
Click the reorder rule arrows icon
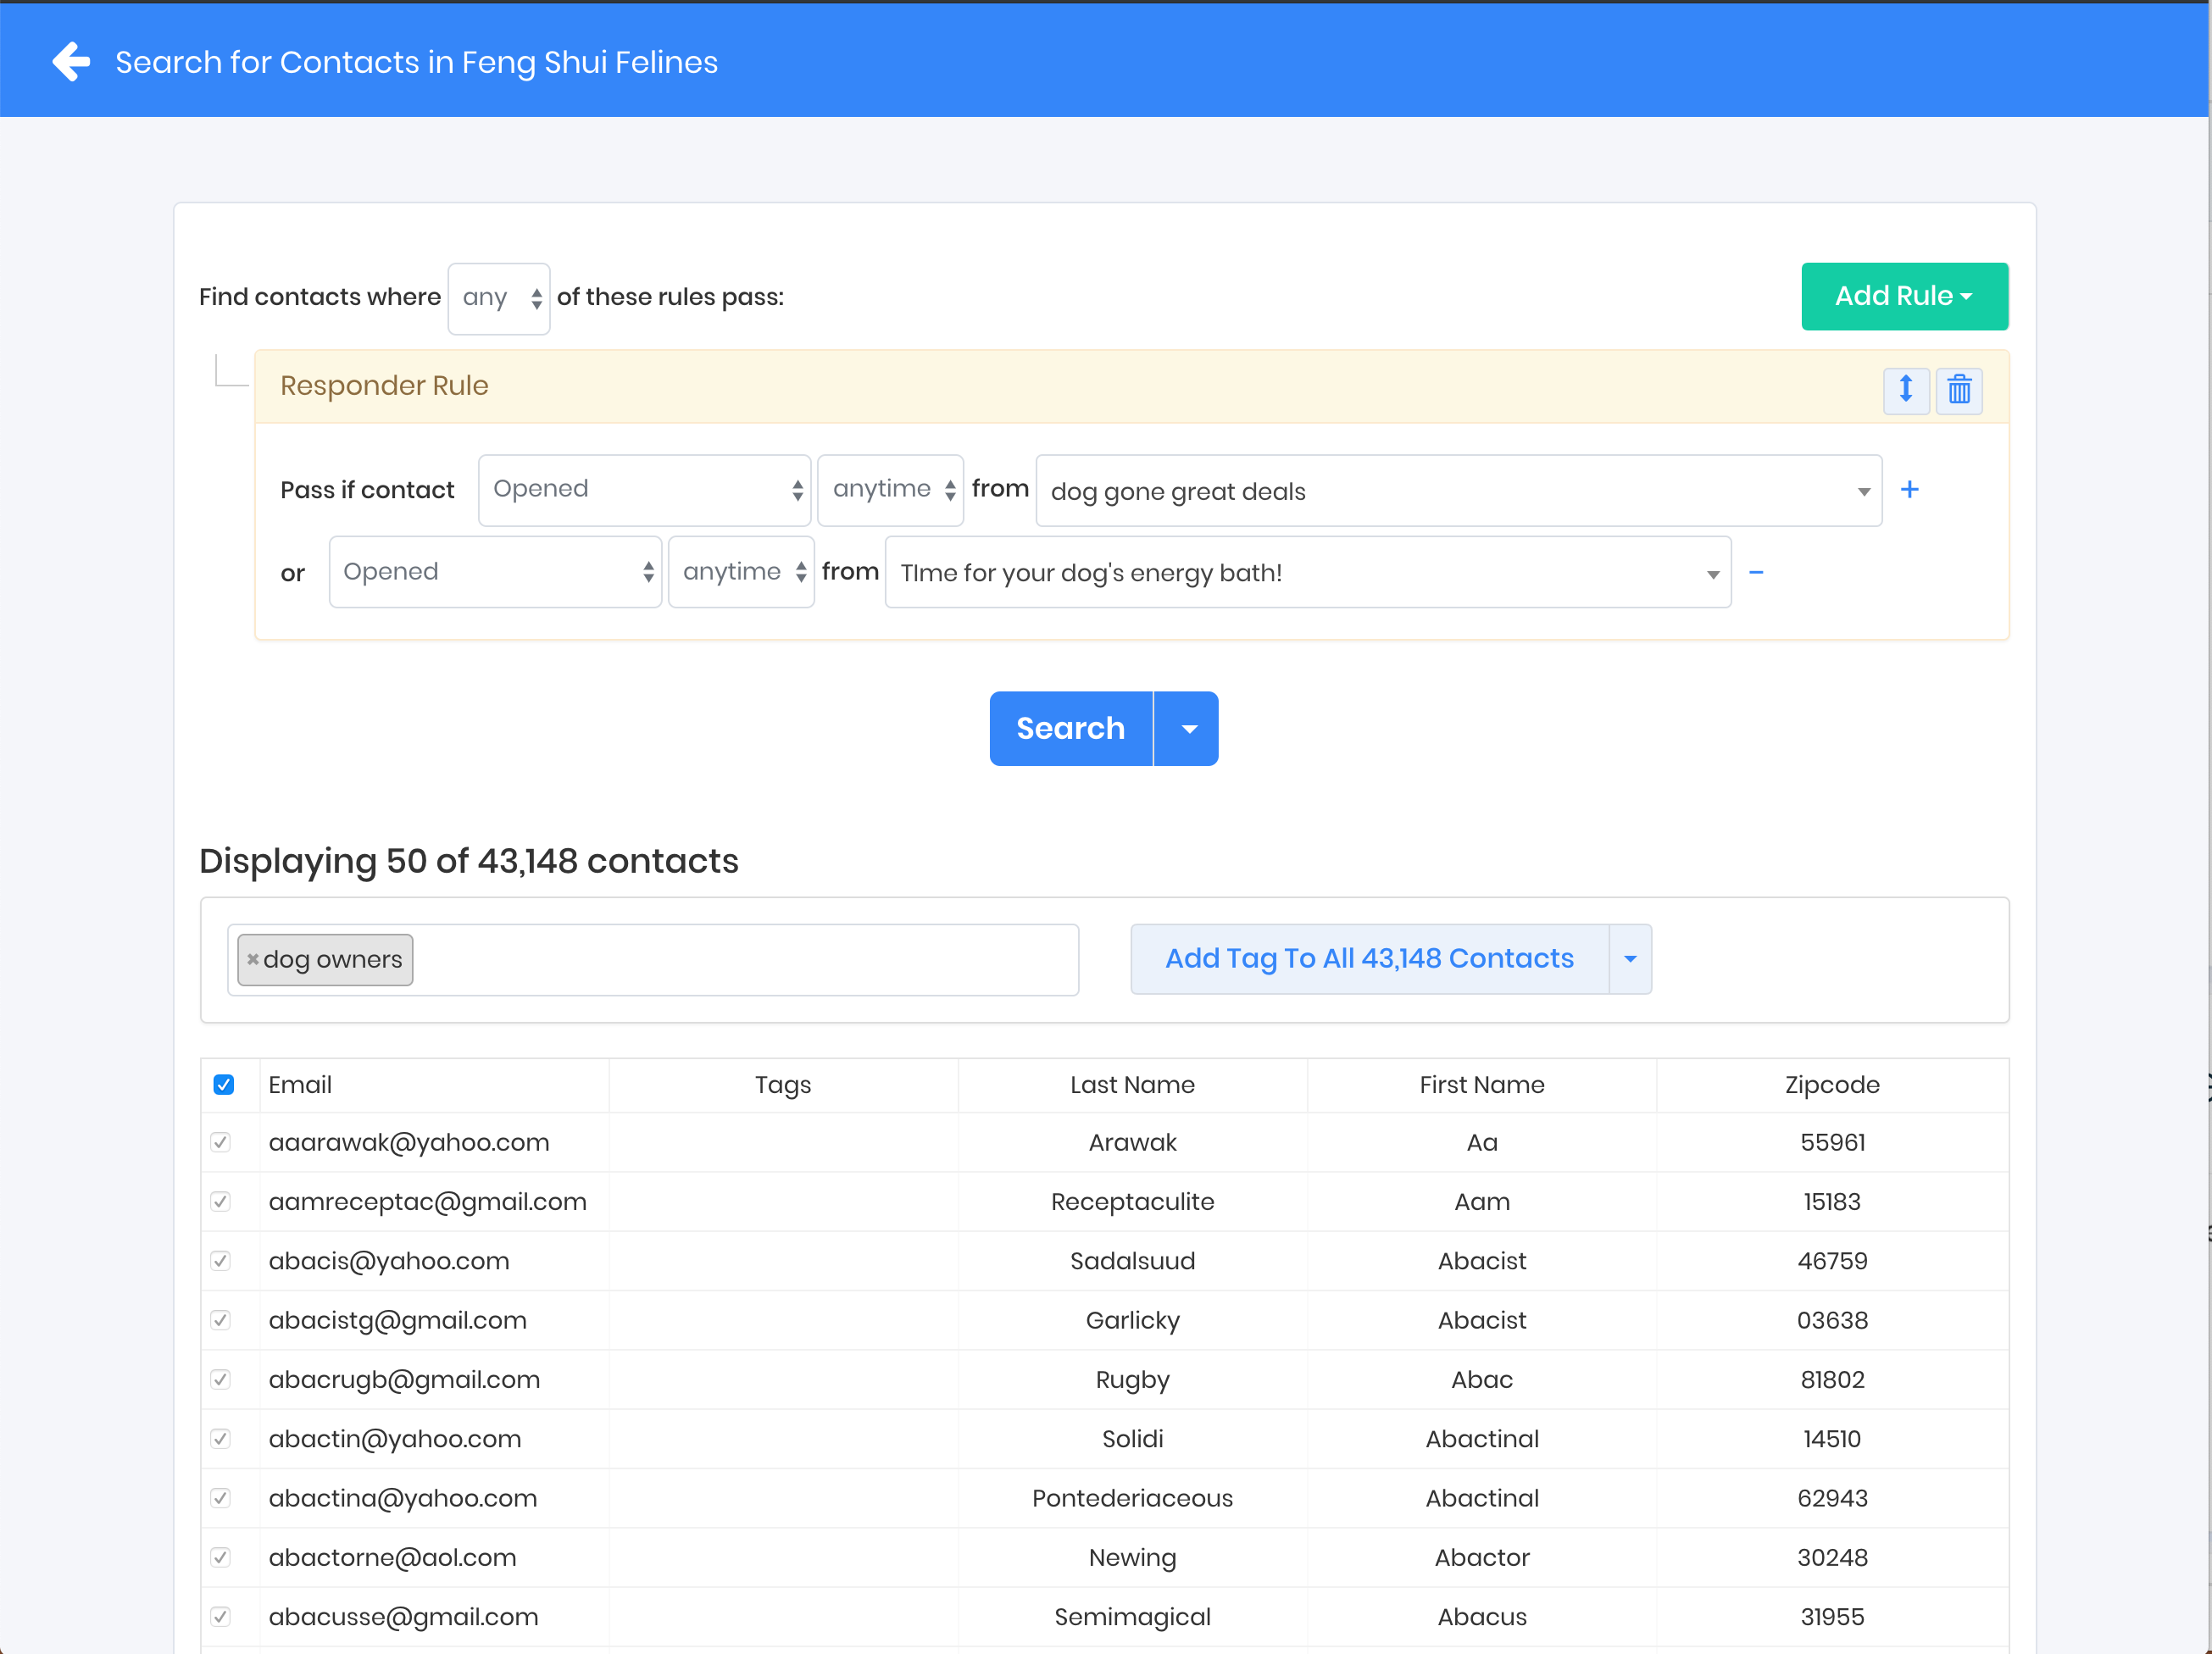(1906, 390)
